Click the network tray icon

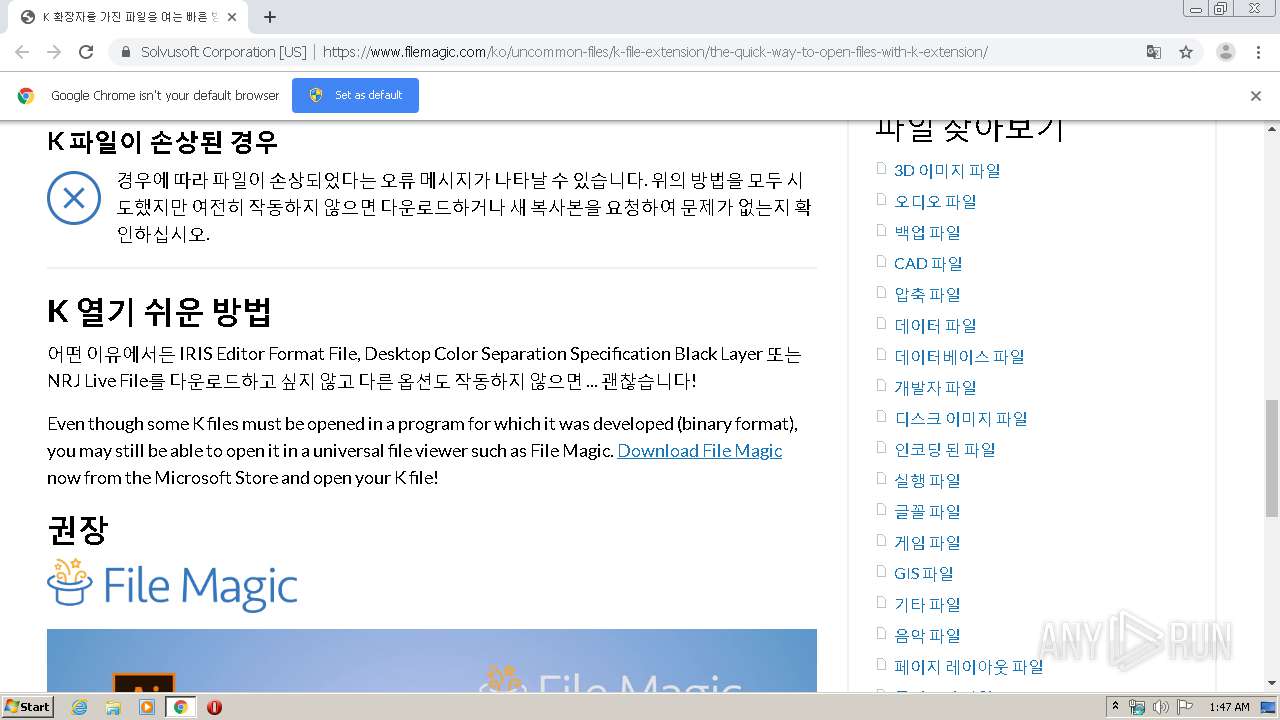point(1137,707)
